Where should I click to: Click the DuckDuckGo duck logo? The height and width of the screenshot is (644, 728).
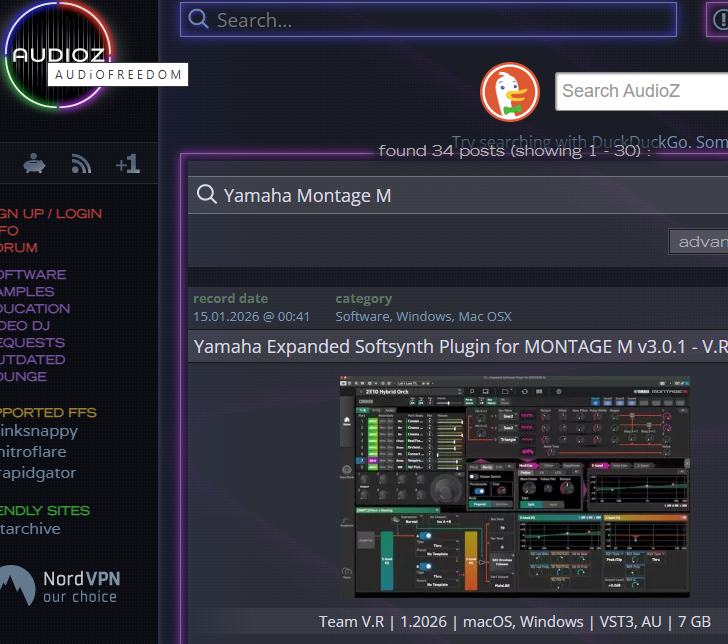tap(510, 92)
